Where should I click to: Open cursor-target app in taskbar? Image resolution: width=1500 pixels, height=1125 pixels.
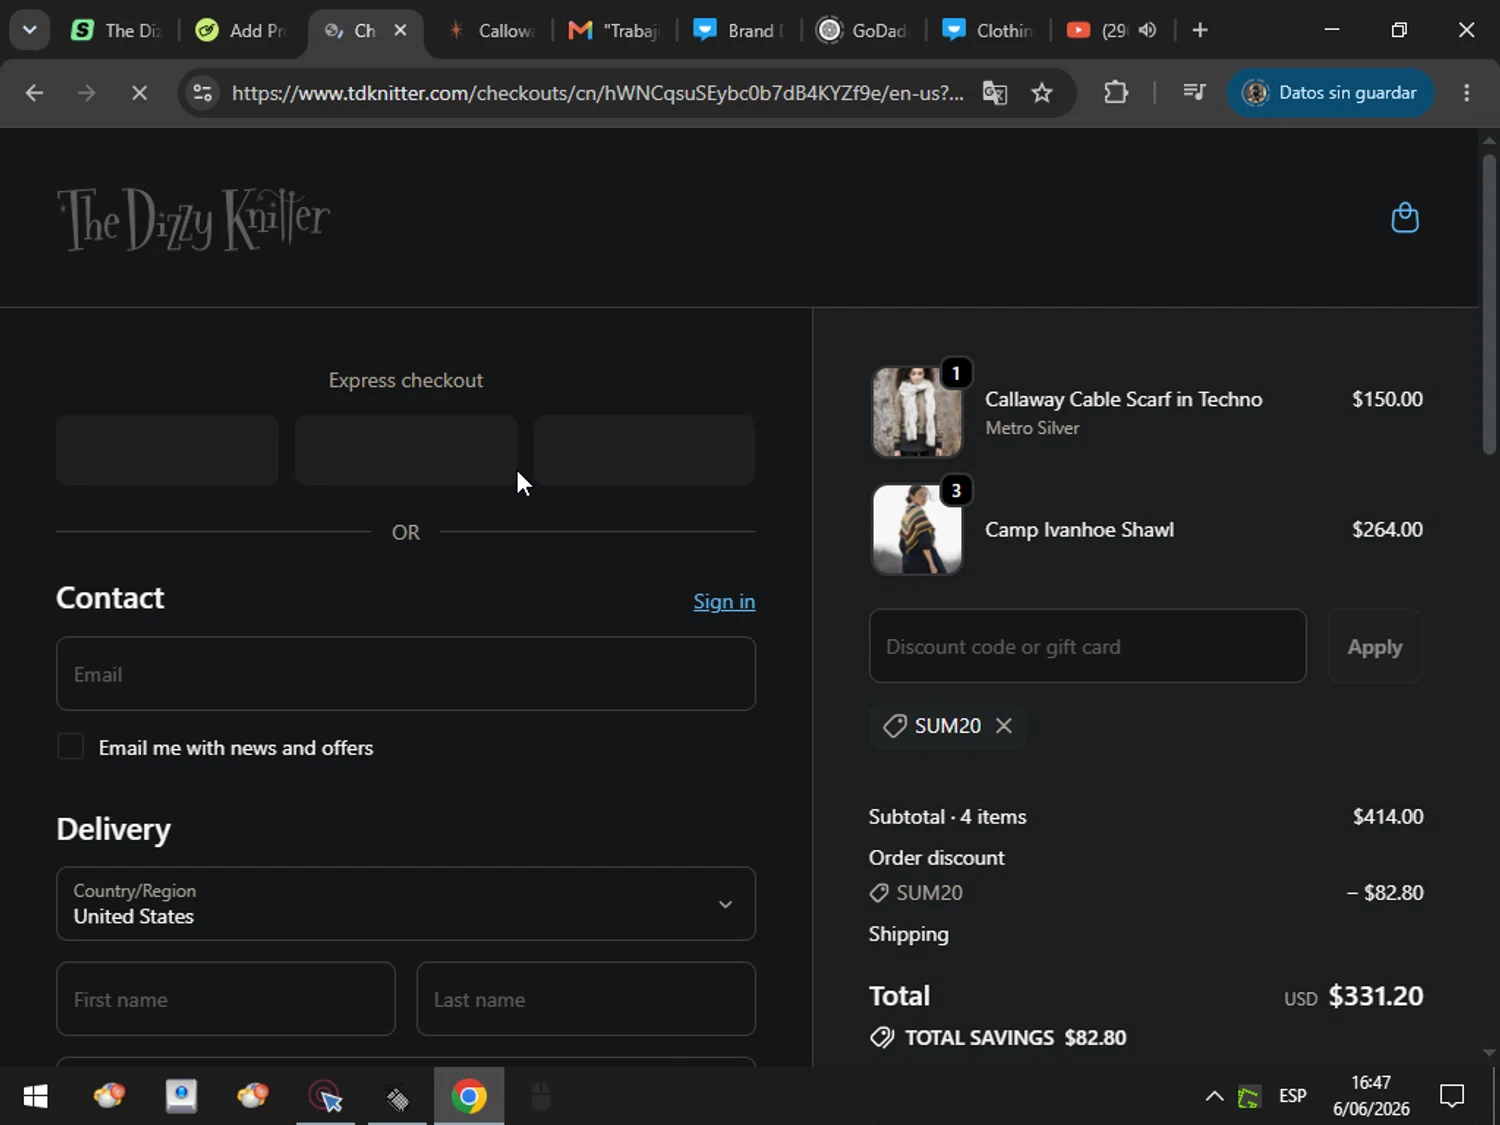click(325, 1097)
